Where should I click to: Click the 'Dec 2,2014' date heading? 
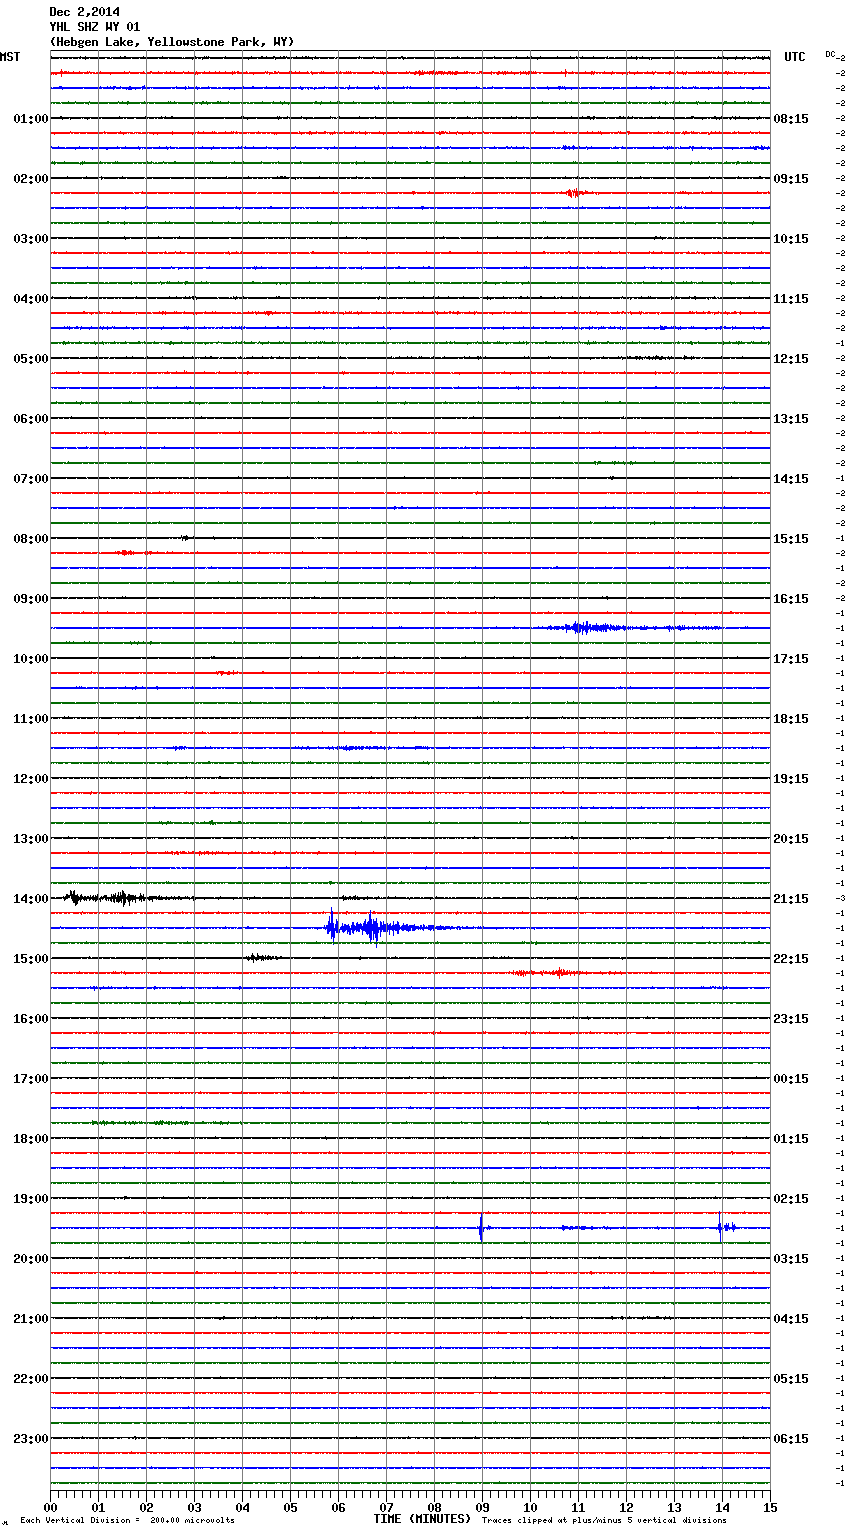84,12
